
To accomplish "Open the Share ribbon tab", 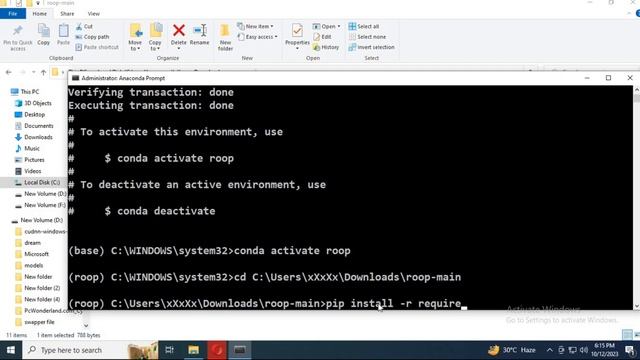I will tap(67, 13).
